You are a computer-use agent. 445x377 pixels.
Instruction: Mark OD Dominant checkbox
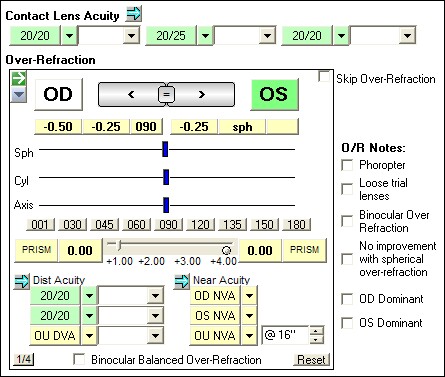[x=347, y=299]
